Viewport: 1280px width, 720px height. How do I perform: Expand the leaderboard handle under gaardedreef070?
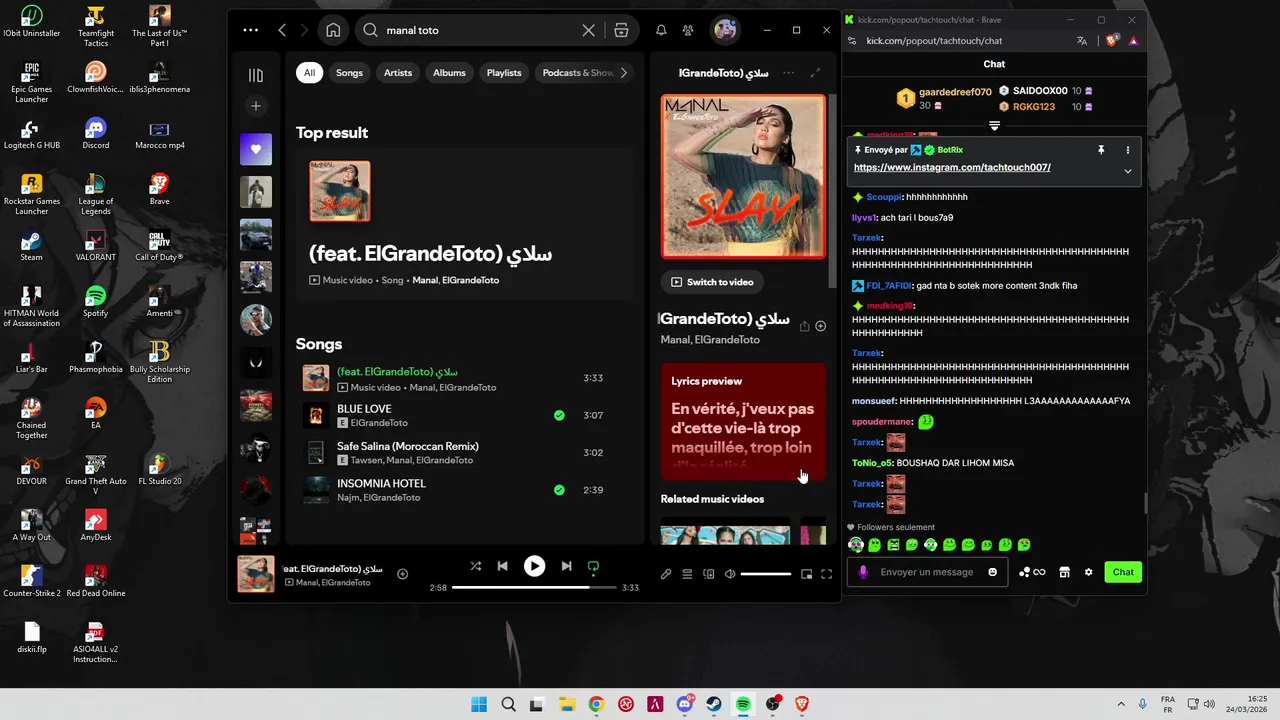pos(994,126)
